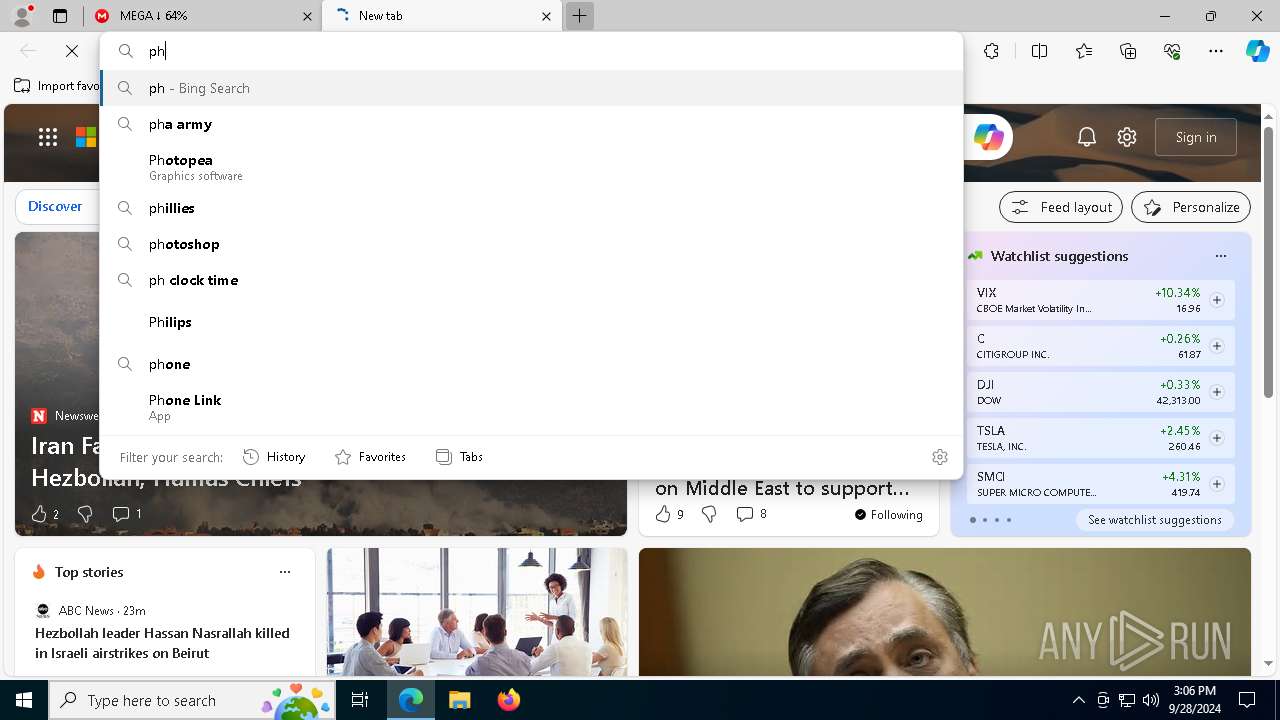Click the Sign in button

pyautogui.click(x=1196, y=137)
